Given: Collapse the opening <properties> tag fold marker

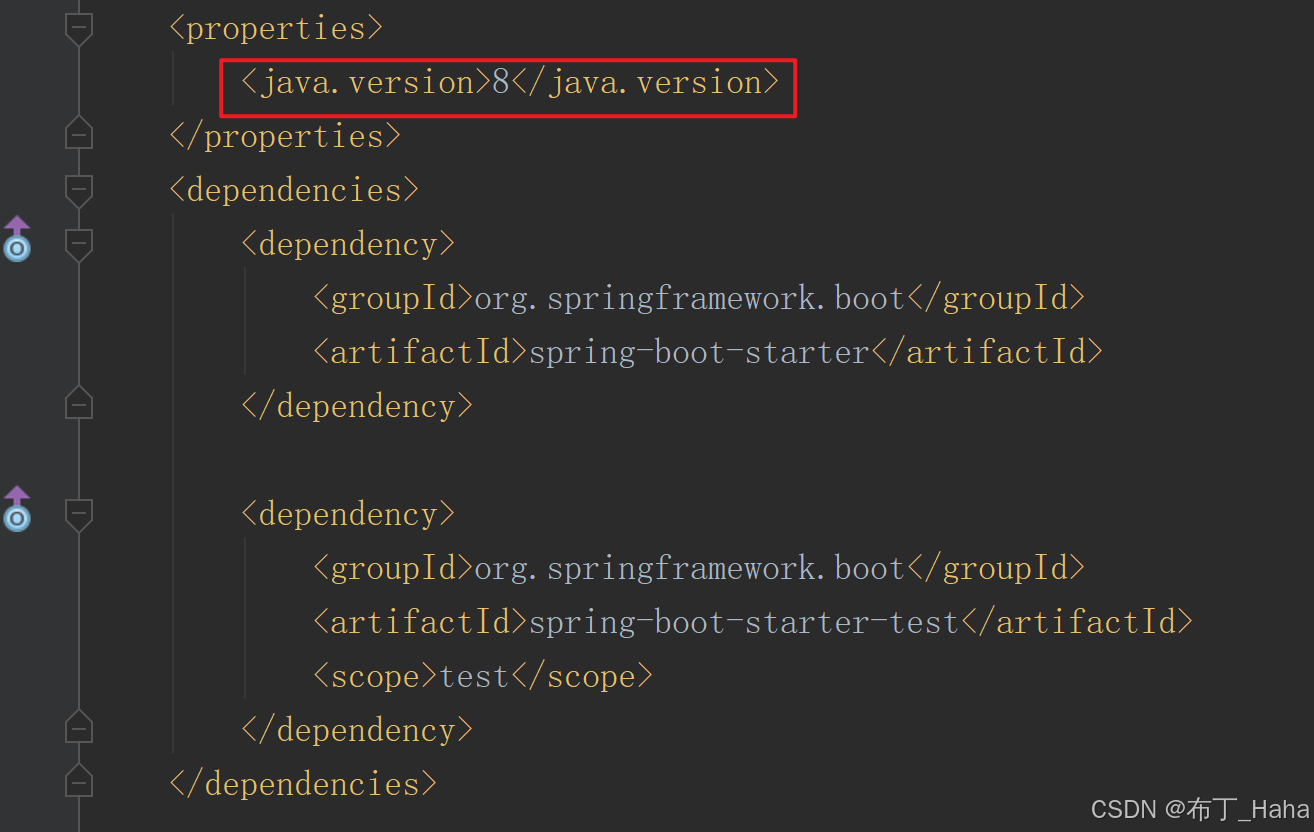Looking at the screenshot, I should click(x=79, y=28).
